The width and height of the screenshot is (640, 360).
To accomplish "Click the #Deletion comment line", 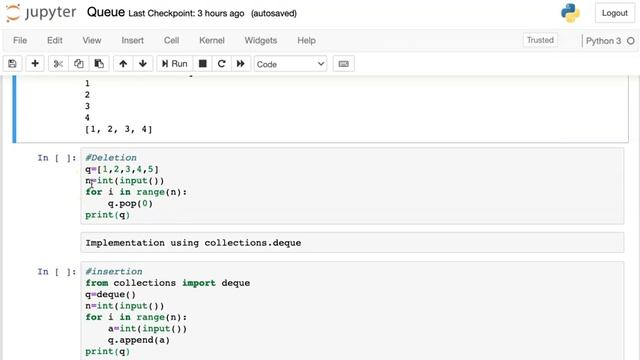I will pos(111,158).
